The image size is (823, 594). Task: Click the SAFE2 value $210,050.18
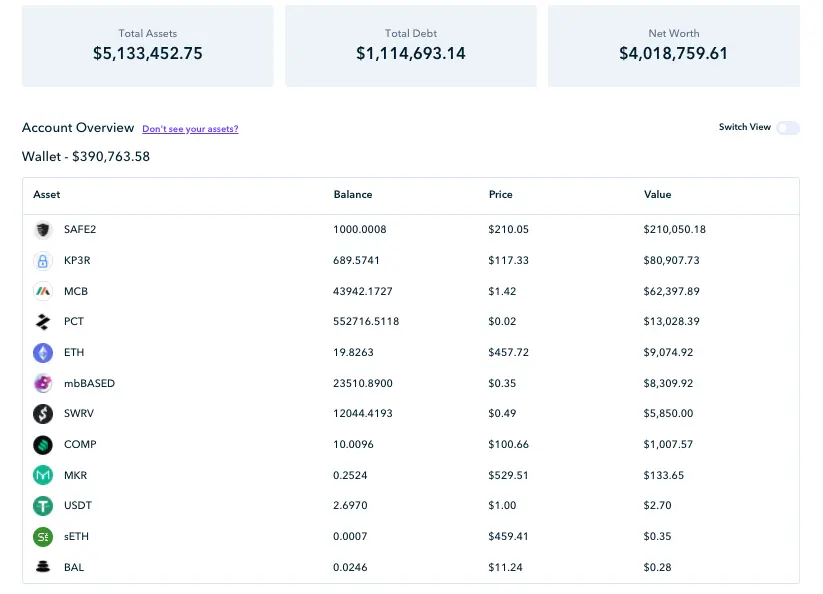[x=674, y=229]
